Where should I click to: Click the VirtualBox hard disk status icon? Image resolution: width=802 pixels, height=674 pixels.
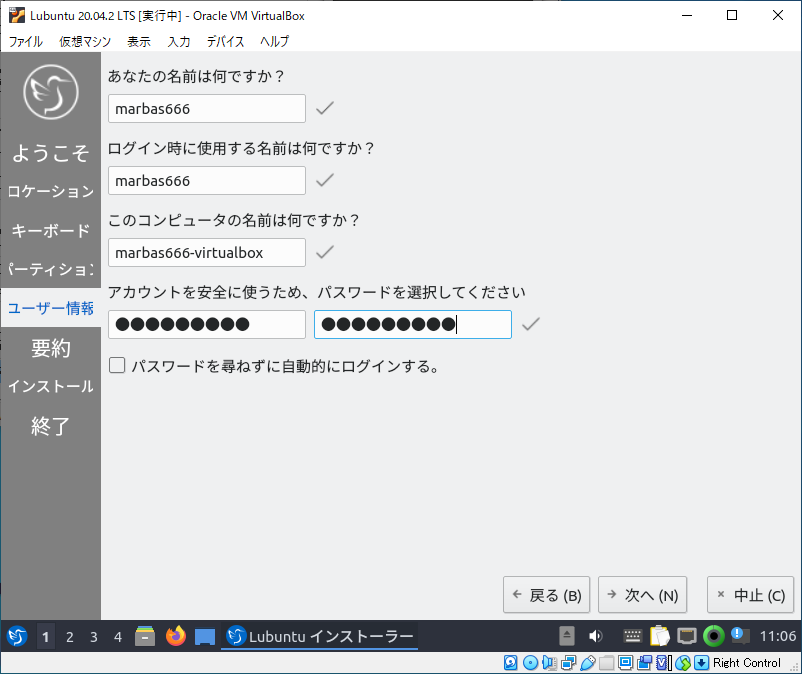coord(510,663)
